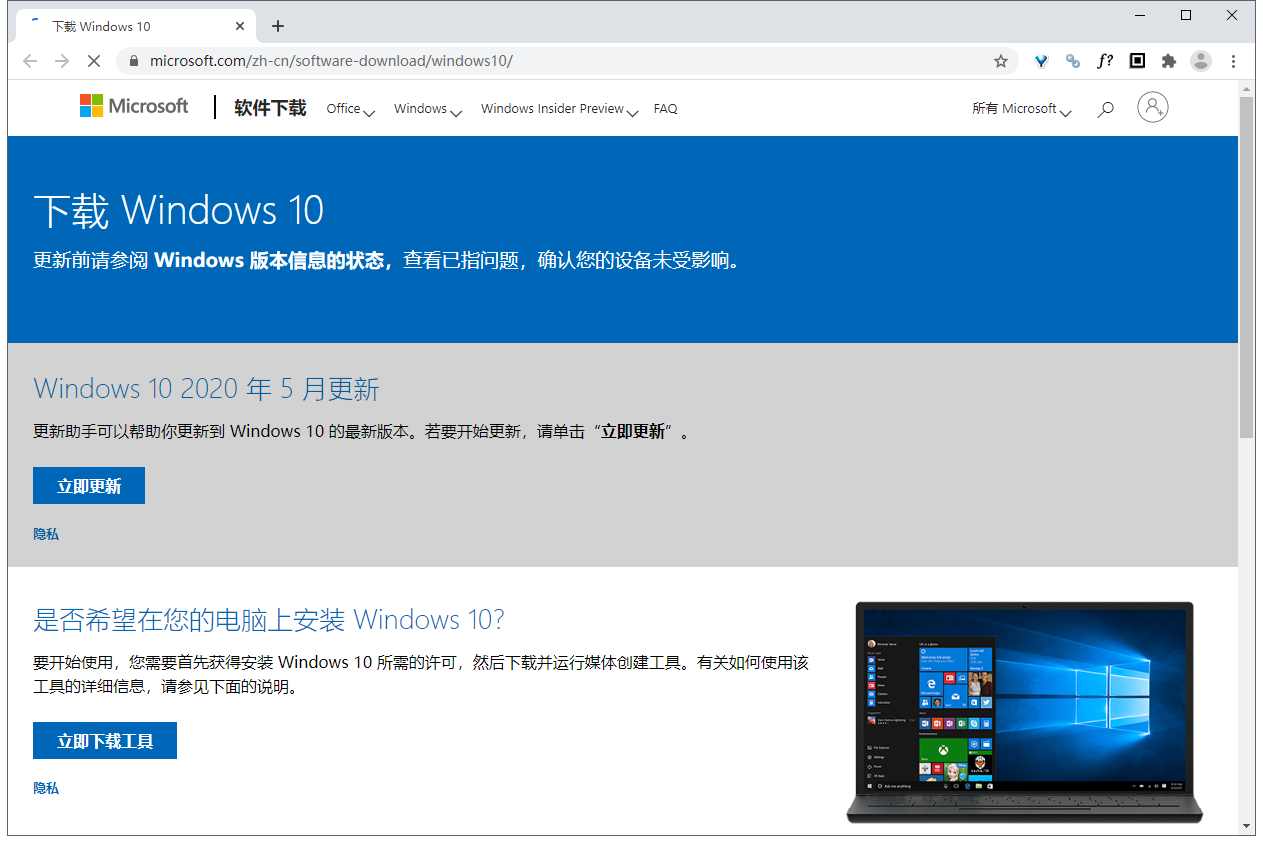The height and width of the screenshot is (843, 1263).
Task: Click the account sign-in avatar icon
Action: (1152, 108)
